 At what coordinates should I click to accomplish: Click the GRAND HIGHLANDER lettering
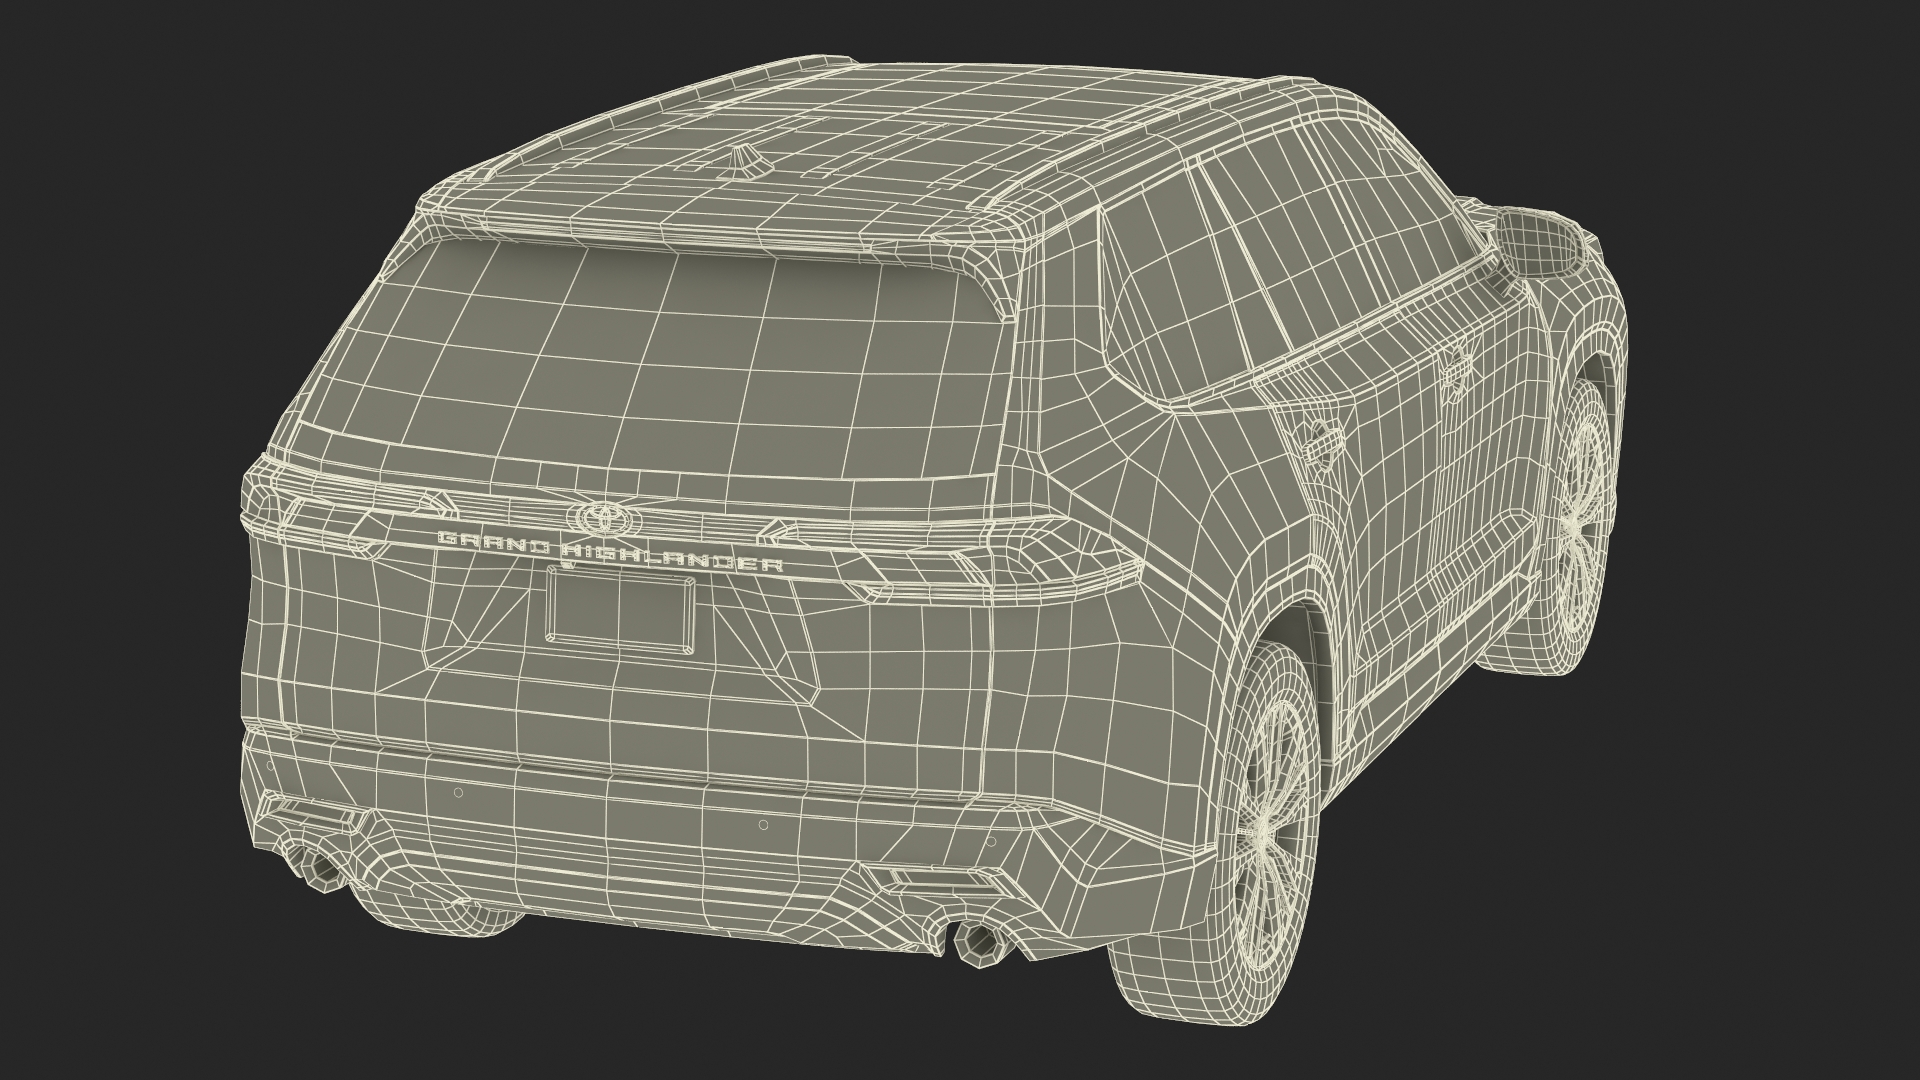tap(610, 553)
